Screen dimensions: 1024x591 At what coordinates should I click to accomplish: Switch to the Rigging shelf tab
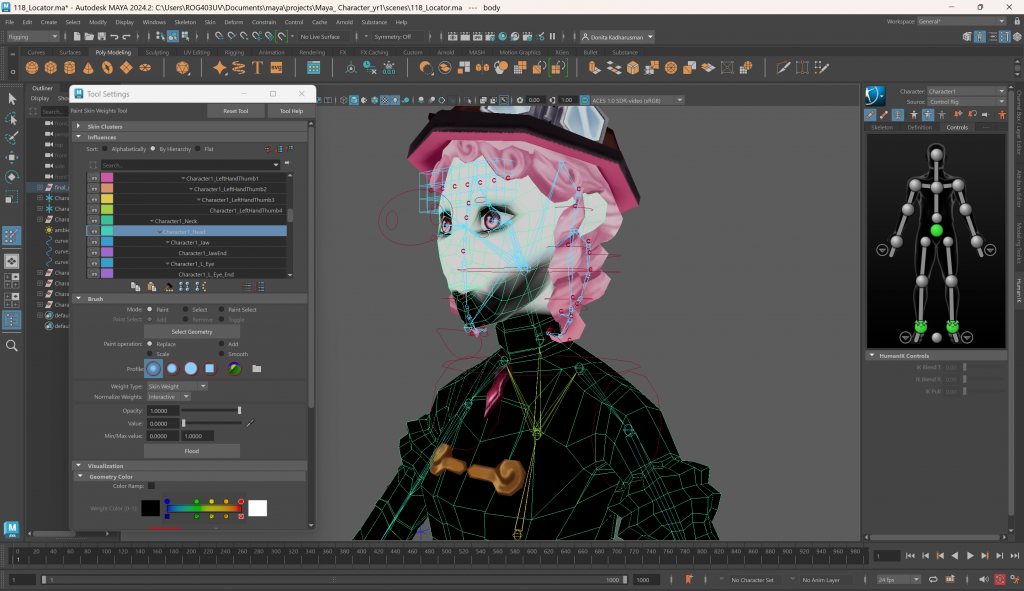[x=234, y=52]
